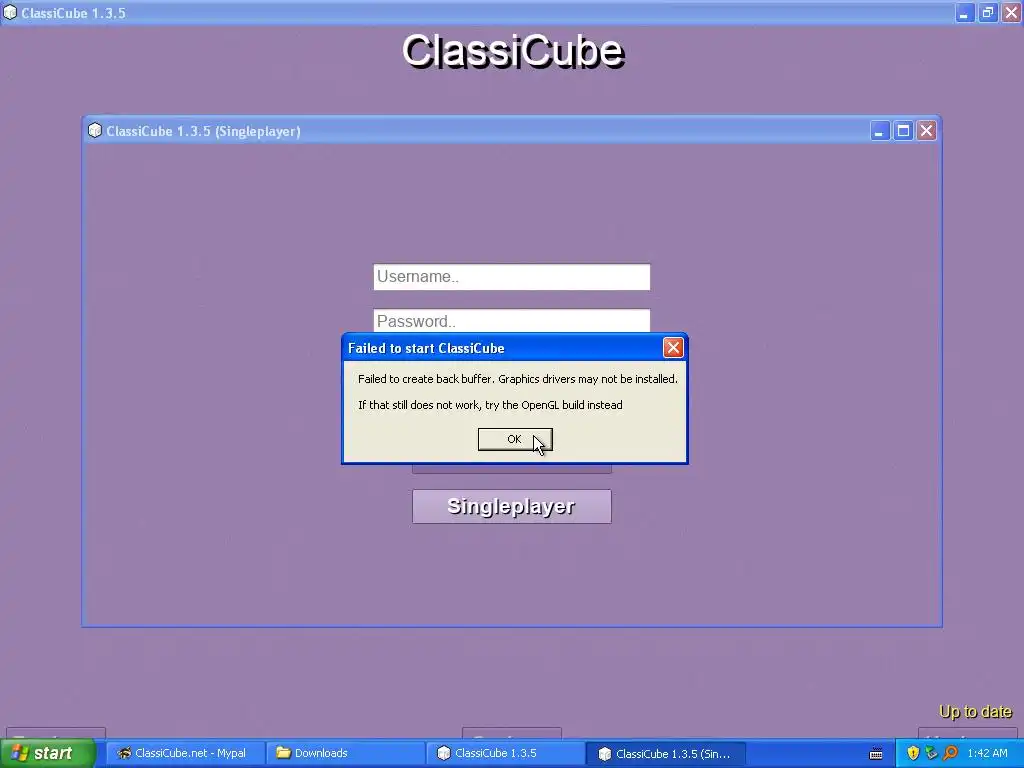Open the on-screen keyboard icon in taskbar
Image resolution: width=1024 pixels, height=768 pixels.
pyautogui.click(x=876, y=754)
